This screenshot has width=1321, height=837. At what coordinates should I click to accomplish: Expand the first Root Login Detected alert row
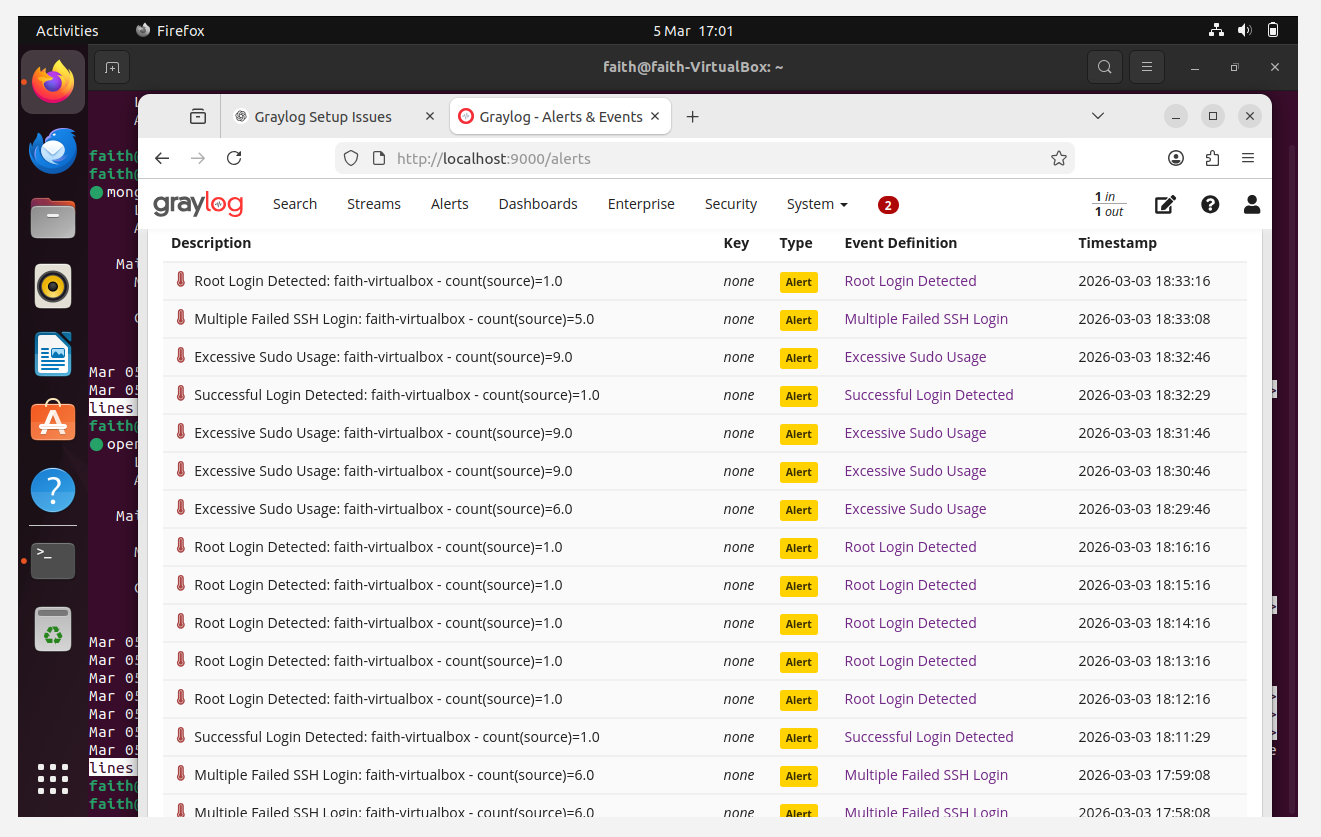[x=378, y=281]
